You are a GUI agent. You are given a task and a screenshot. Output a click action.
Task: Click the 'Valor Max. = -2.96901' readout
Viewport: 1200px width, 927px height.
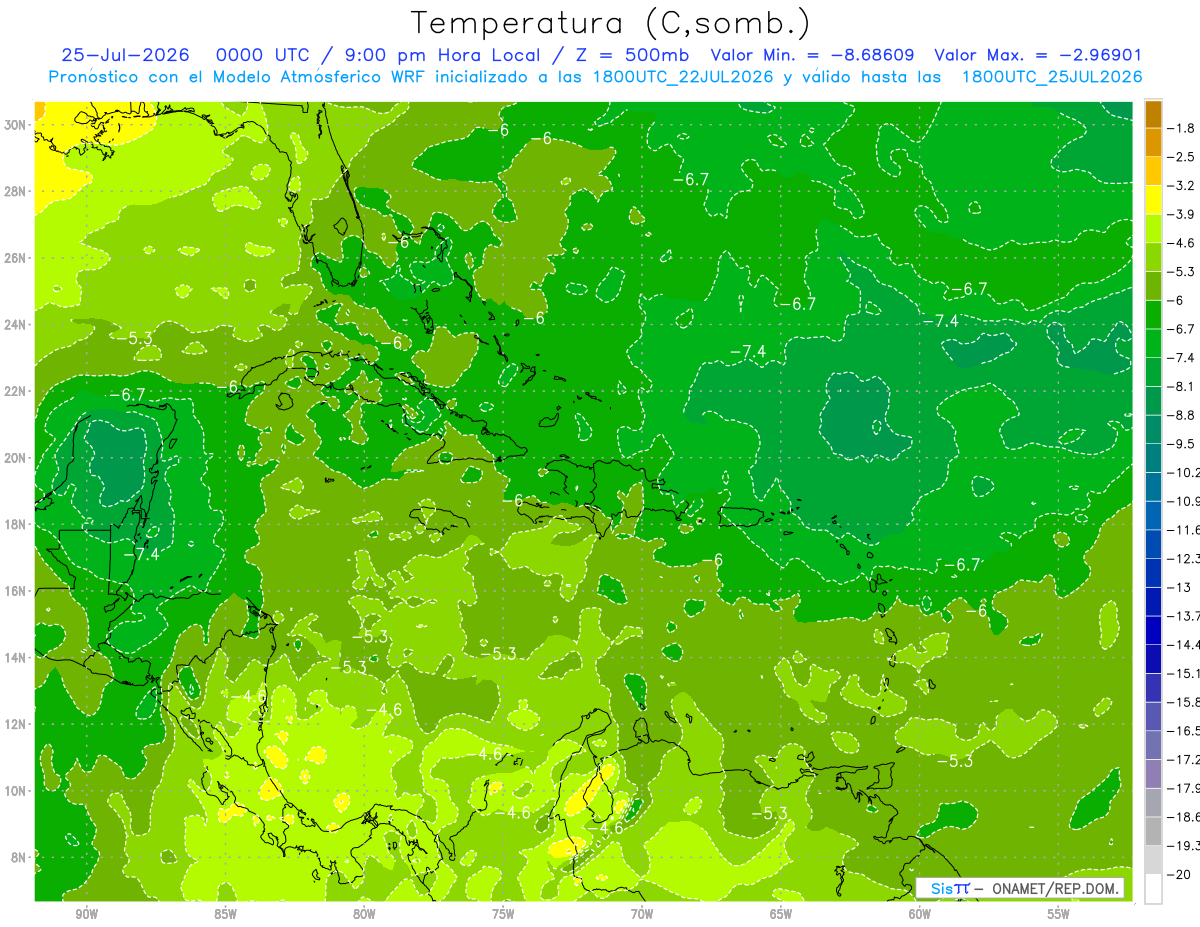[x=1037, y=55]
